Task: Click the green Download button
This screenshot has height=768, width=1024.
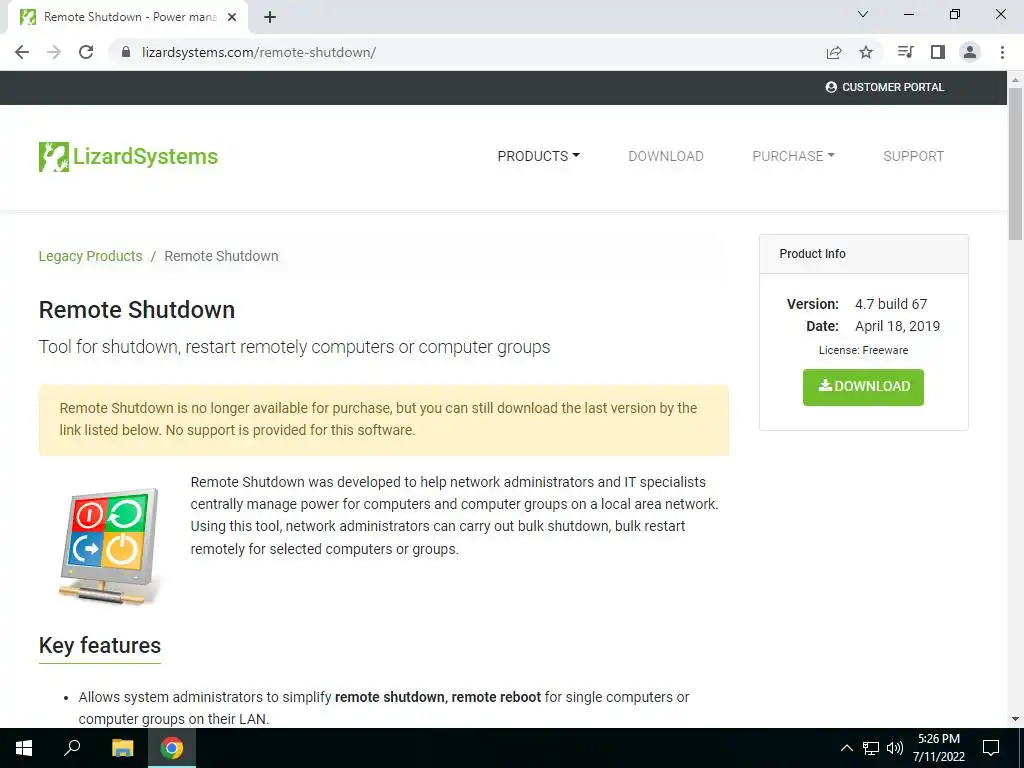Action: pos(863,387)
